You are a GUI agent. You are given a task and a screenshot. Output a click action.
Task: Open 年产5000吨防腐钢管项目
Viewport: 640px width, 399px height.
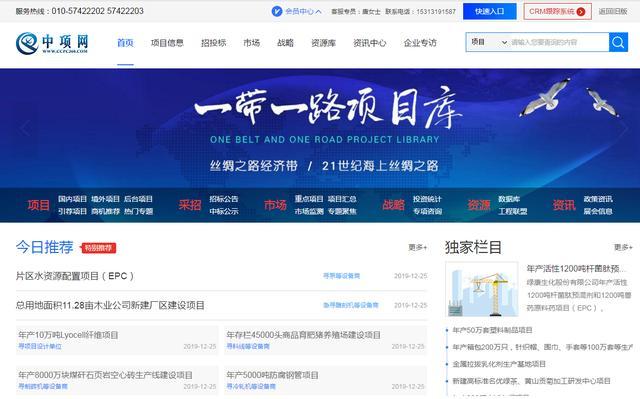pos(272,375)
